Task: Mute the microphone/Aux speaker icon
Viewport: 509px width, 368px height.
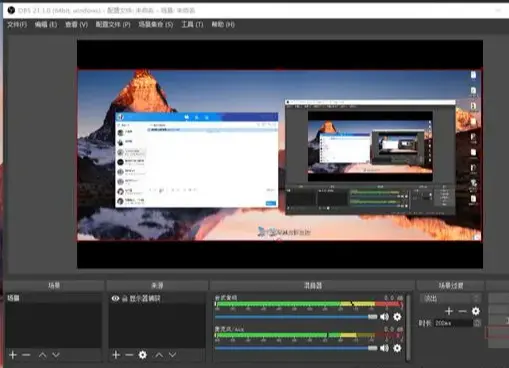Action: pos(384,348)
